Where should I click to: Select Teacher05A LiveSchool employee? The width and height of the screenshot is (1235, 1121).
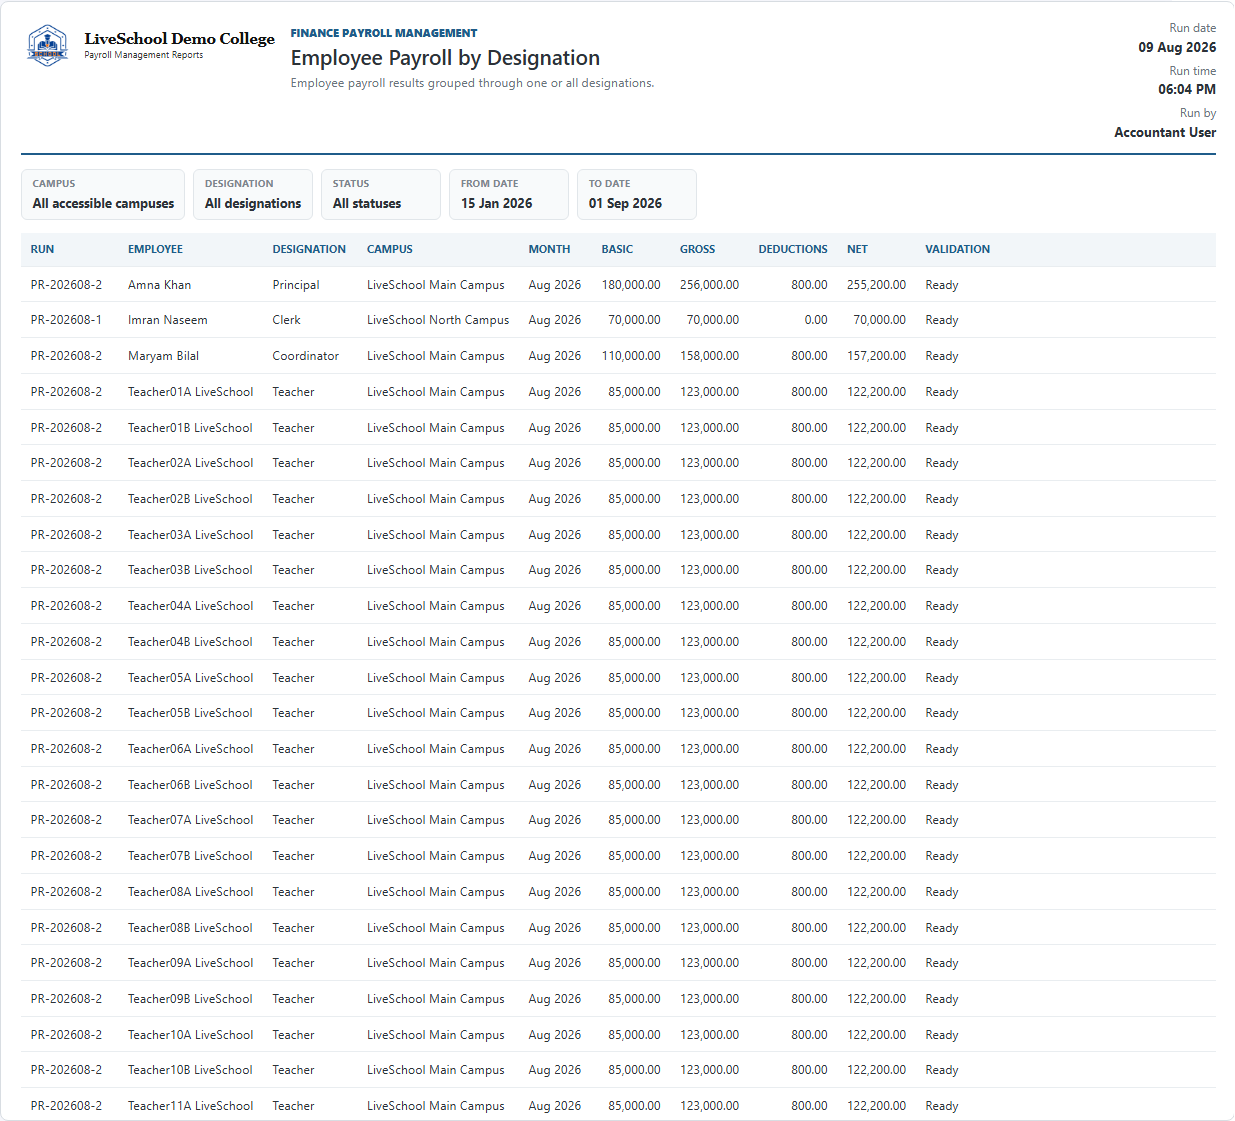click(x=190, y=678)
